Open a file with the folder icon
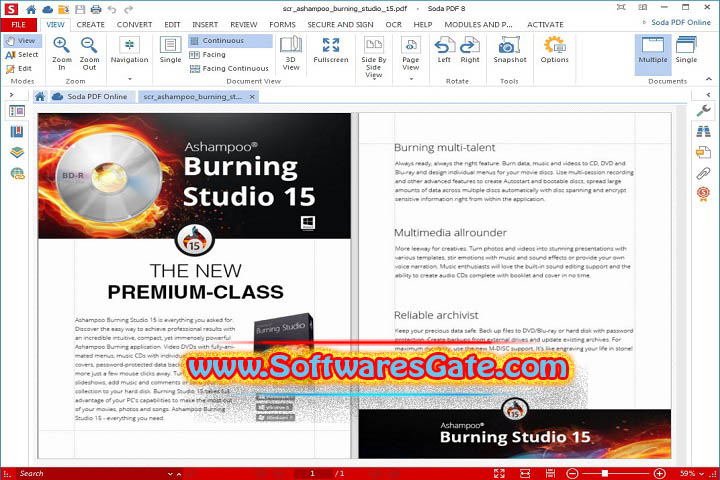 [64, 9]
